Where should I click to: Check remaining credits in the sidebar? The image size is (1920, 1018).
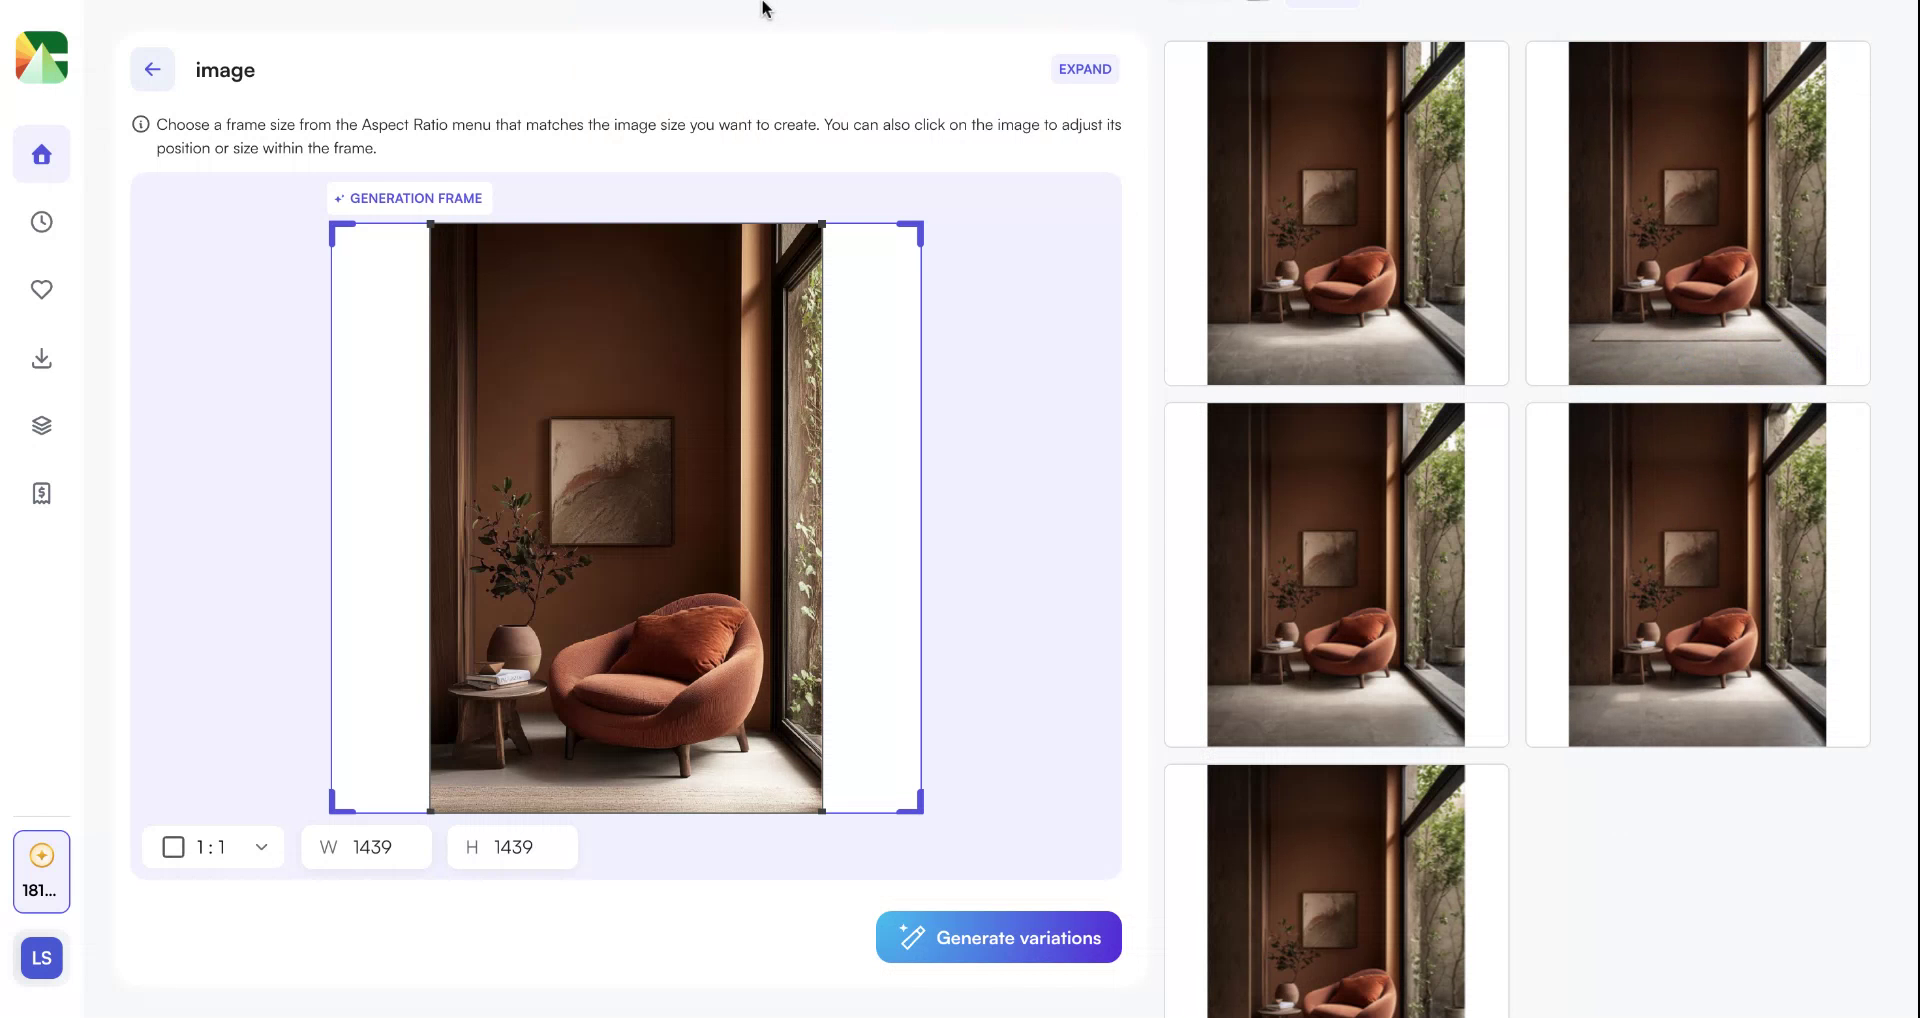click(x=41, y=871)
